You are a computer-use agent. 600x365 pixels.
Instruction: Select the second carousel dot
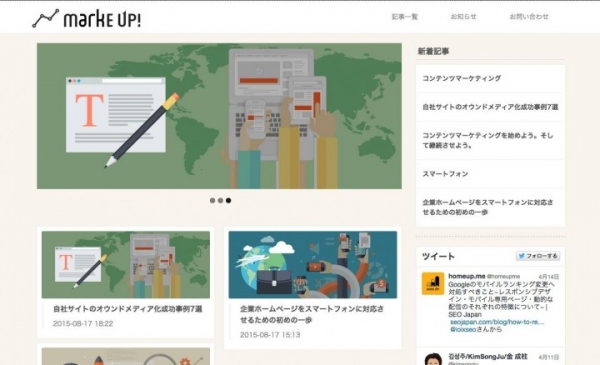(220, 200)
